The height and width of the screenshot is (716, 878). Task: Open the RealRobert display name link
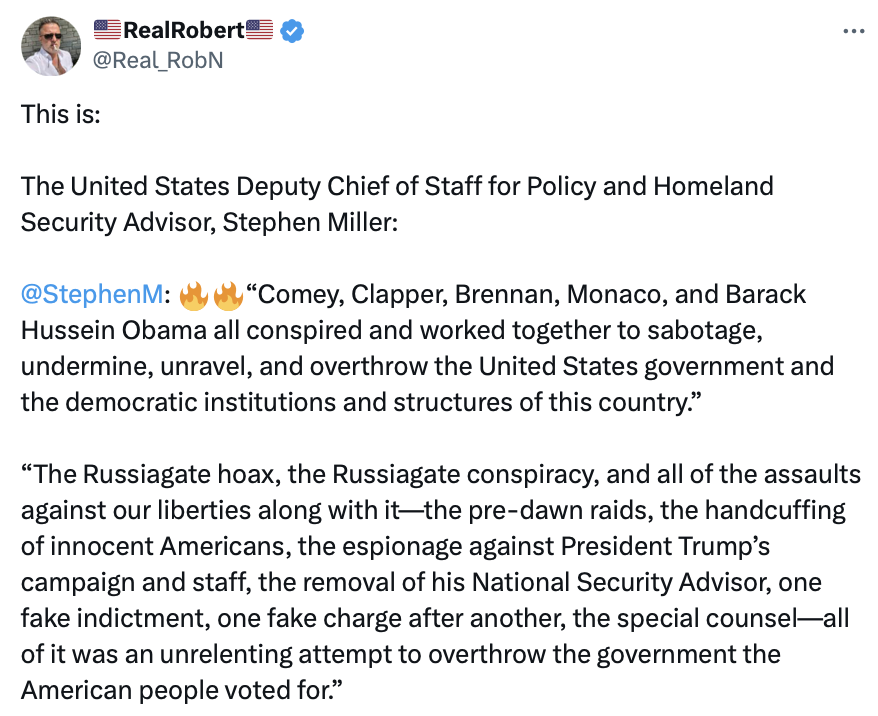(x=184, y=32)
